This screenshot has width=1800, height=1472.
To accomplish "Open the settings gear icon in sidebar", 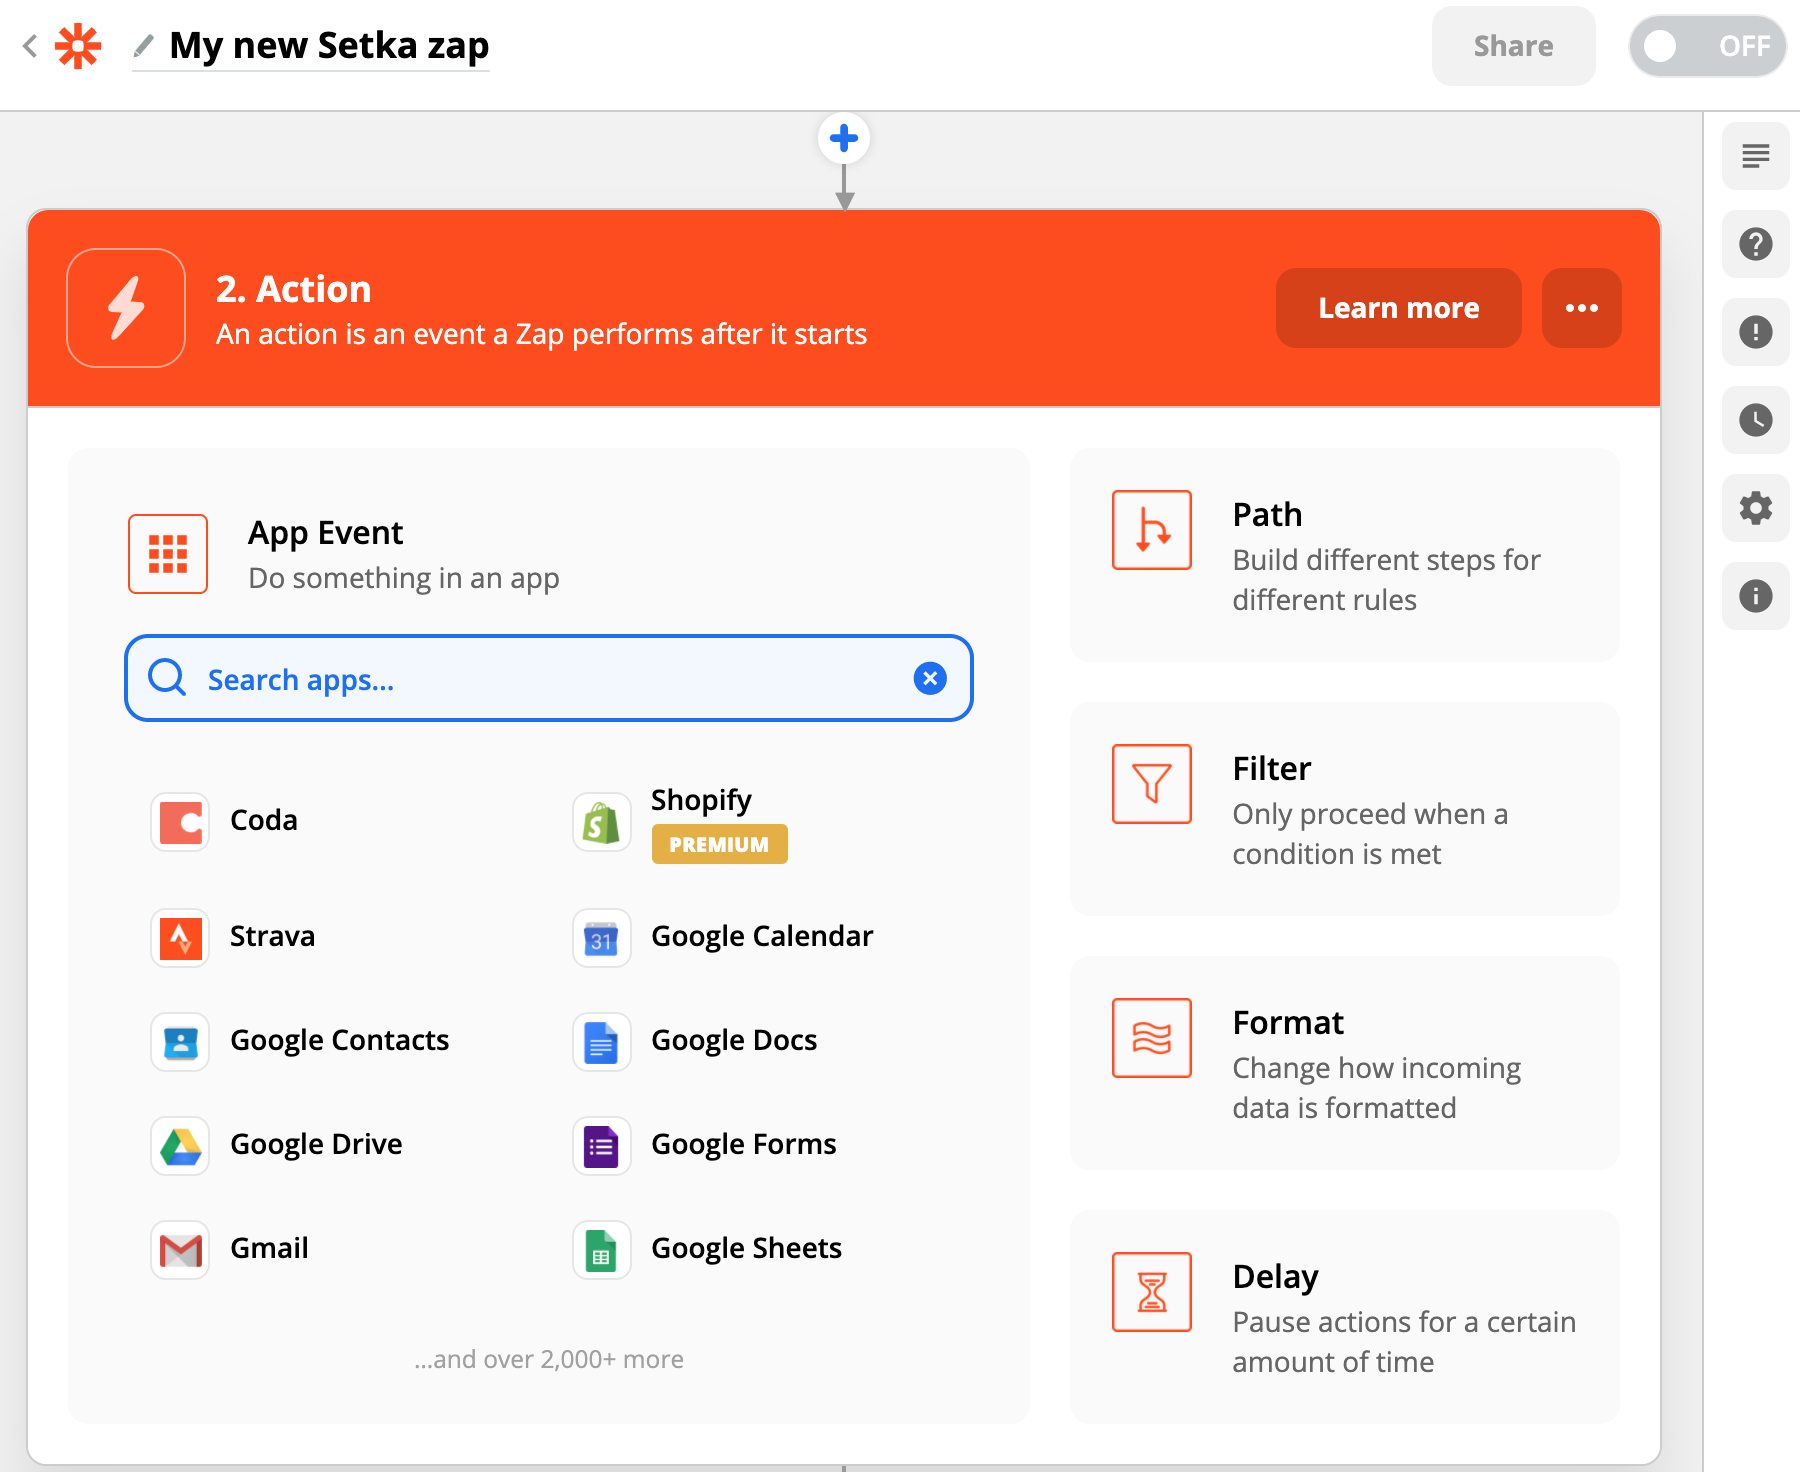I will (1755, 508).
